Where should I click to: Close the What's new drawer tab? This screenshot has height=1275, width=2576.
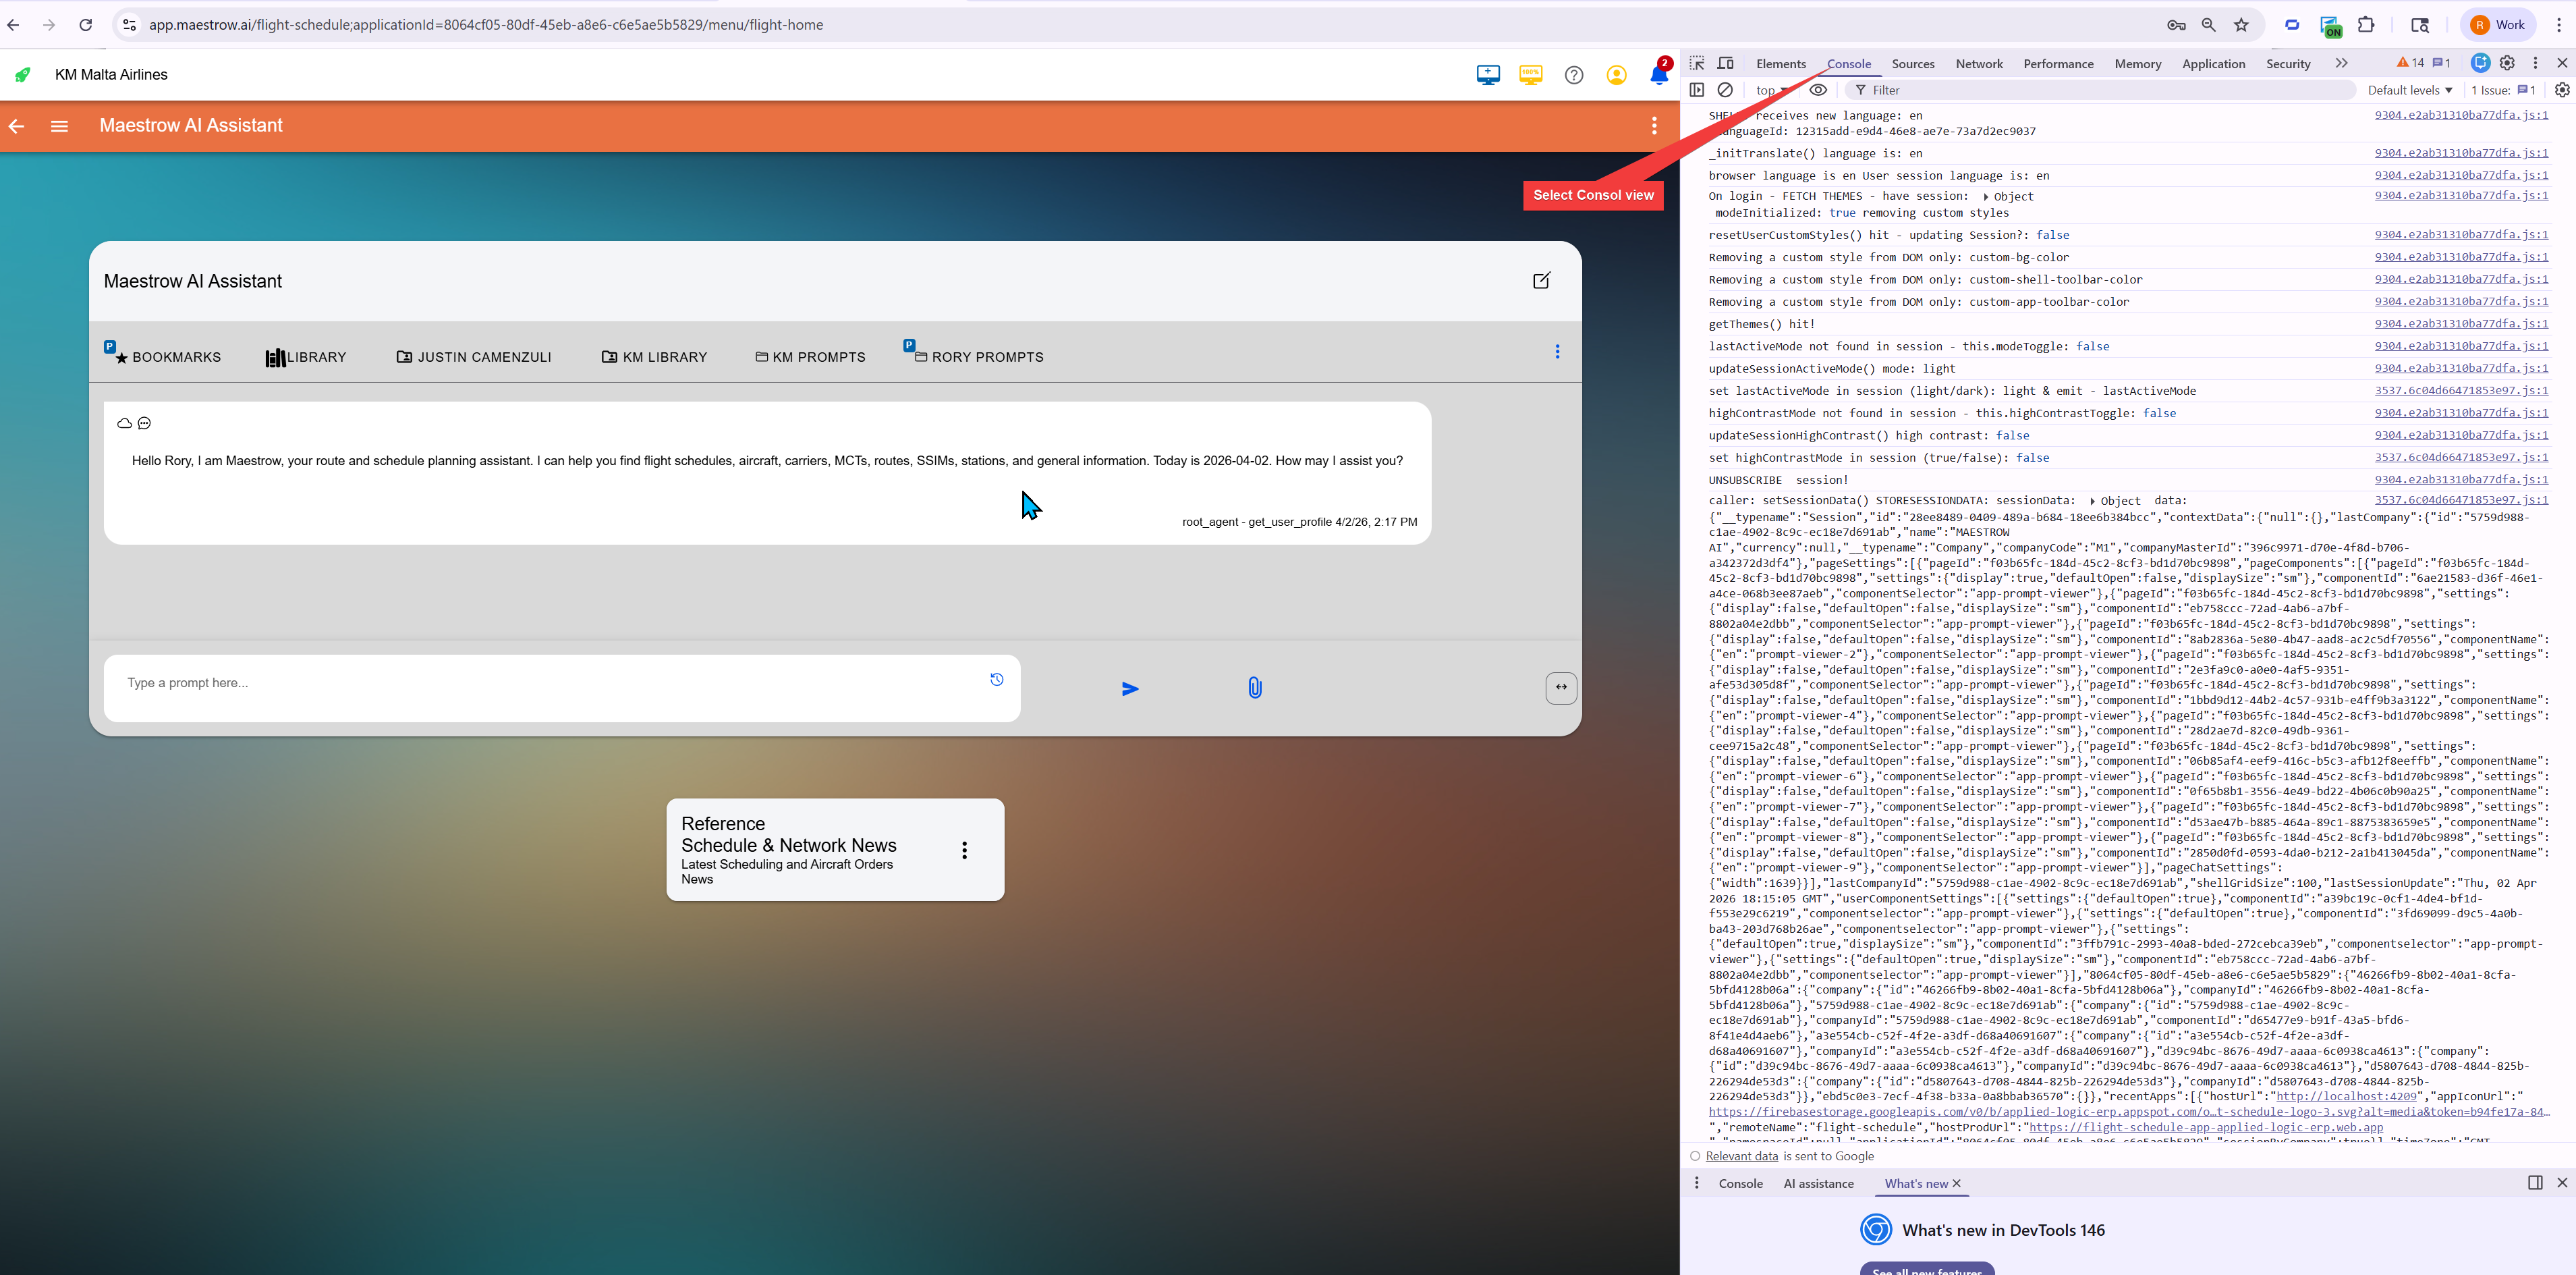[1957, 1184]
